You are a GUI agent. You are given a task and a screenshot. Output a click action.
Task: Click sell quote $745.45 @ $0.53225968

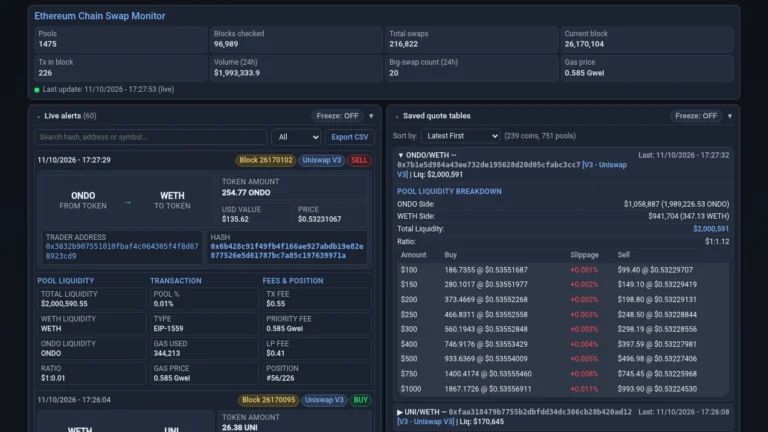point(657,374)
